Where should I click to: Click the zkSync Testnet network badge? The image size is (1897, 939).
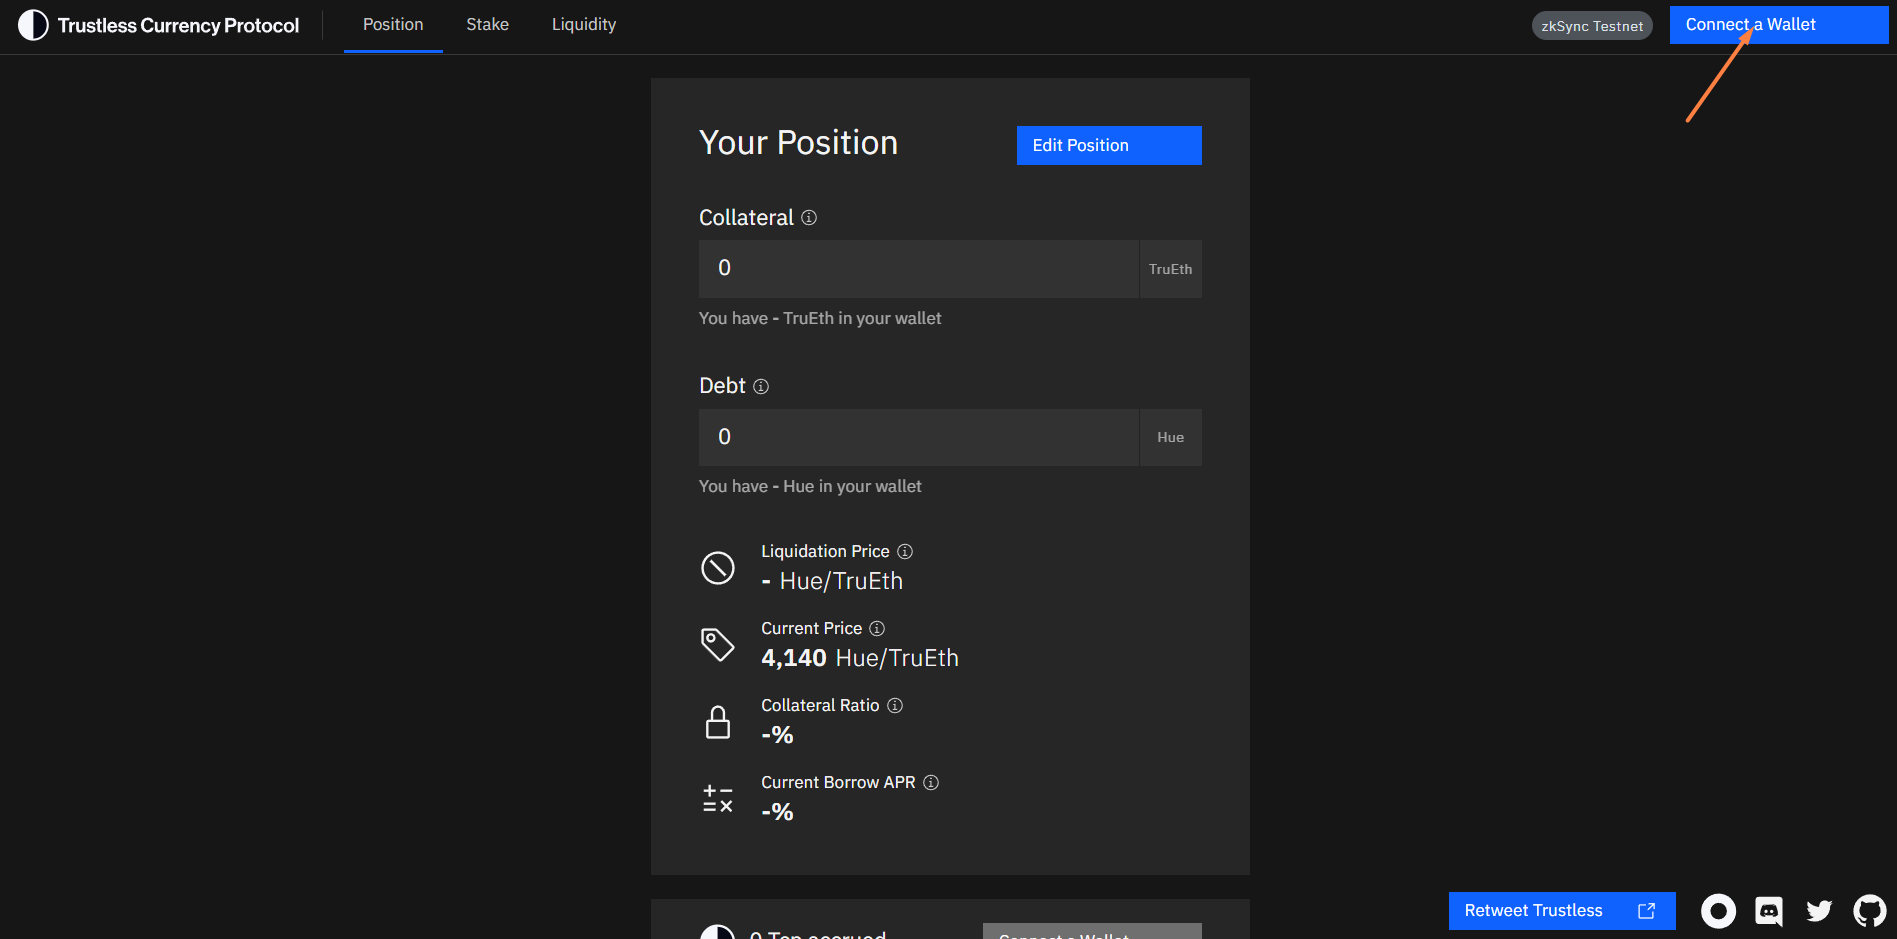1592,26
